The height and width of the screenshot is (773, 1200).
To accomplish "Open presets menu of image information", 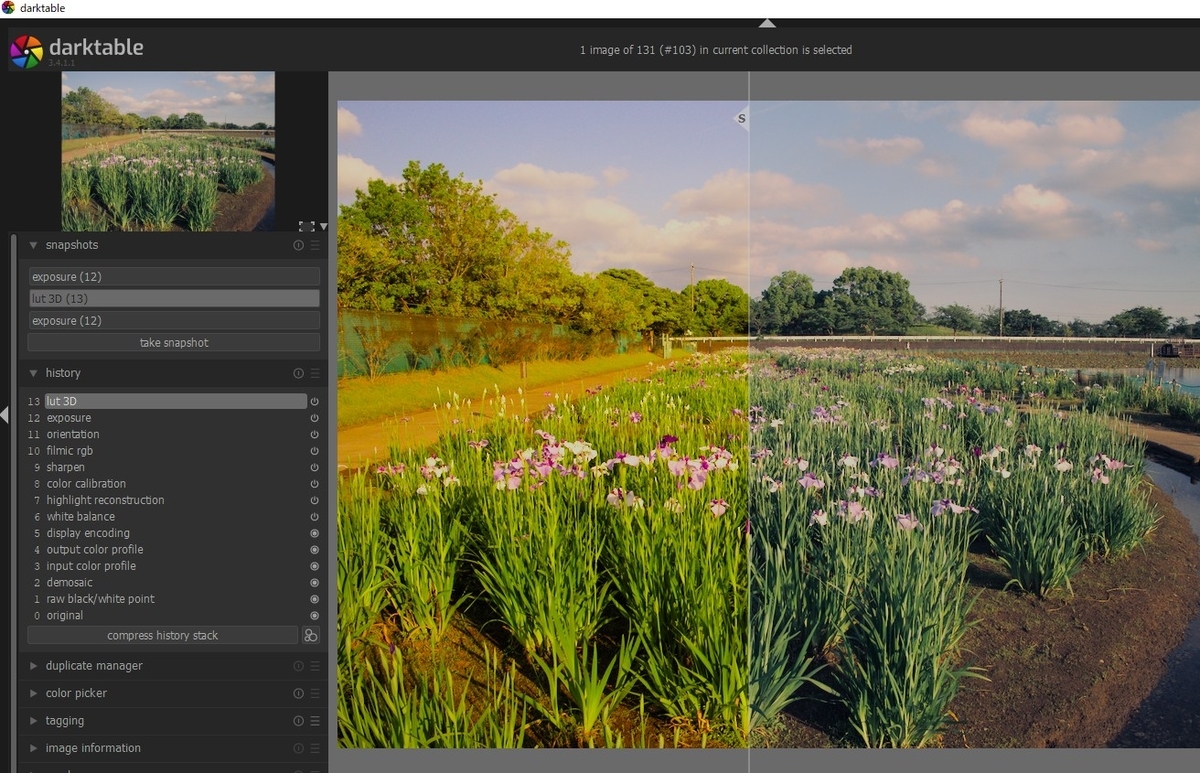I will pos(315,748).
